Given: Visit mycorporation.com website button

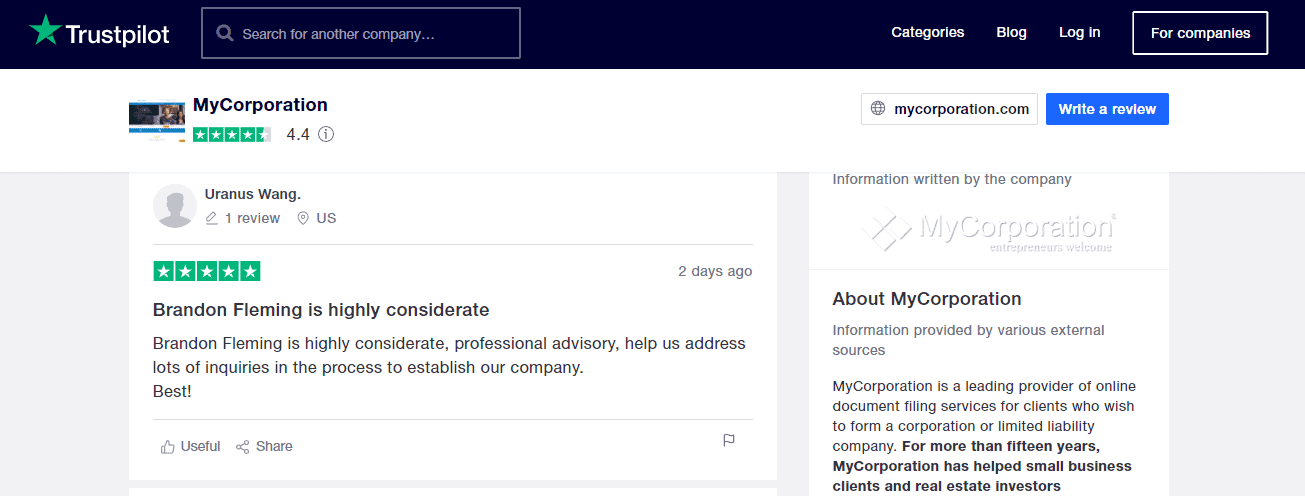Looking at the screenshot, I should click(x=949, y=109).
